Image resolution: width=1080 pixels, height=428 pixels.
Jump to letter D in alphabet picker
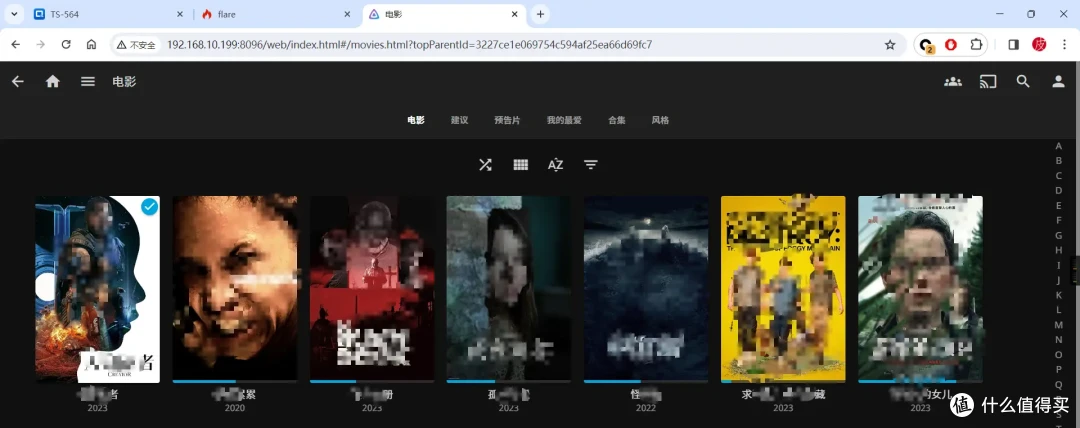[x=1059, y=190]
